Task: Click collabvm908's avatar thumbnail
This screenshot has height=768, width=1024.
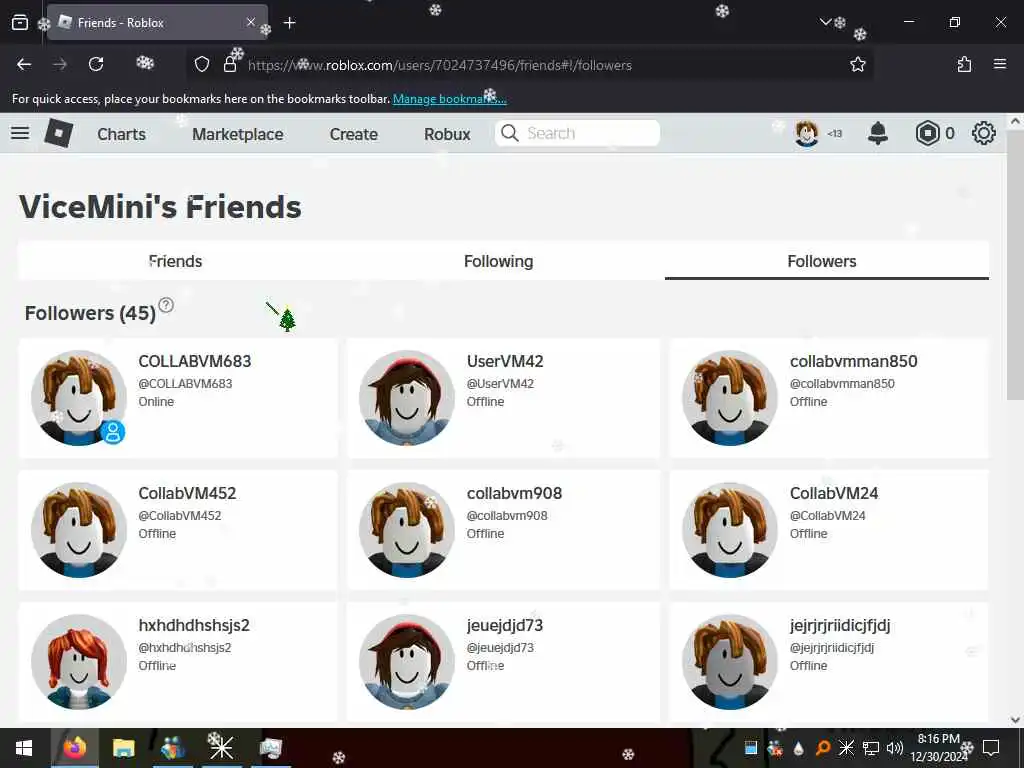Action: pos(407,530)
